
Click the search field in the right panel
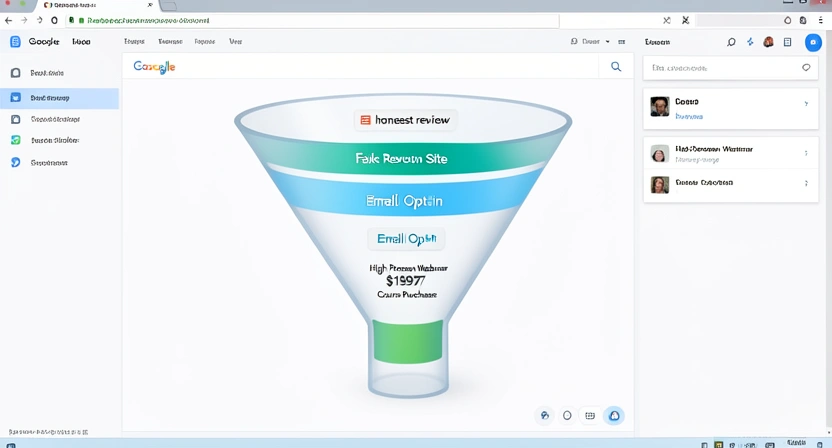point(731,68)
